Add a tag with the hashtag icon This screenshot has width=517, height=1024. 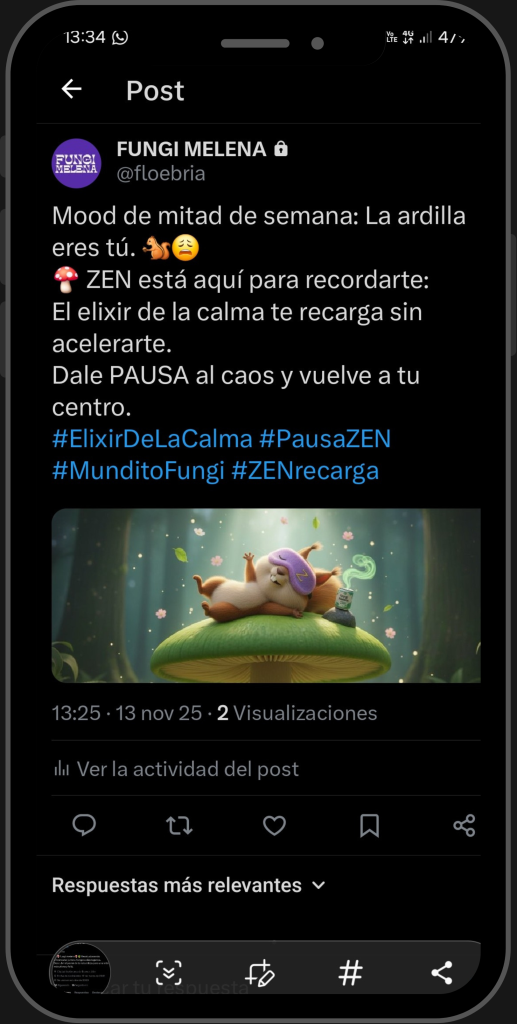pyautogui.click(x=351, y=973)
